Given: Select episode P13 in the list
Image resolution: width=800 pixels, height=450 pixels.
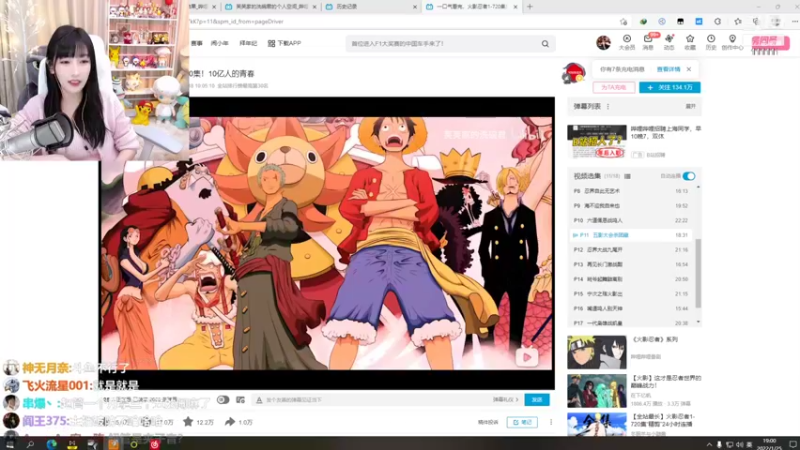Looking at the screenshot, I should click(x=631, y=264).
